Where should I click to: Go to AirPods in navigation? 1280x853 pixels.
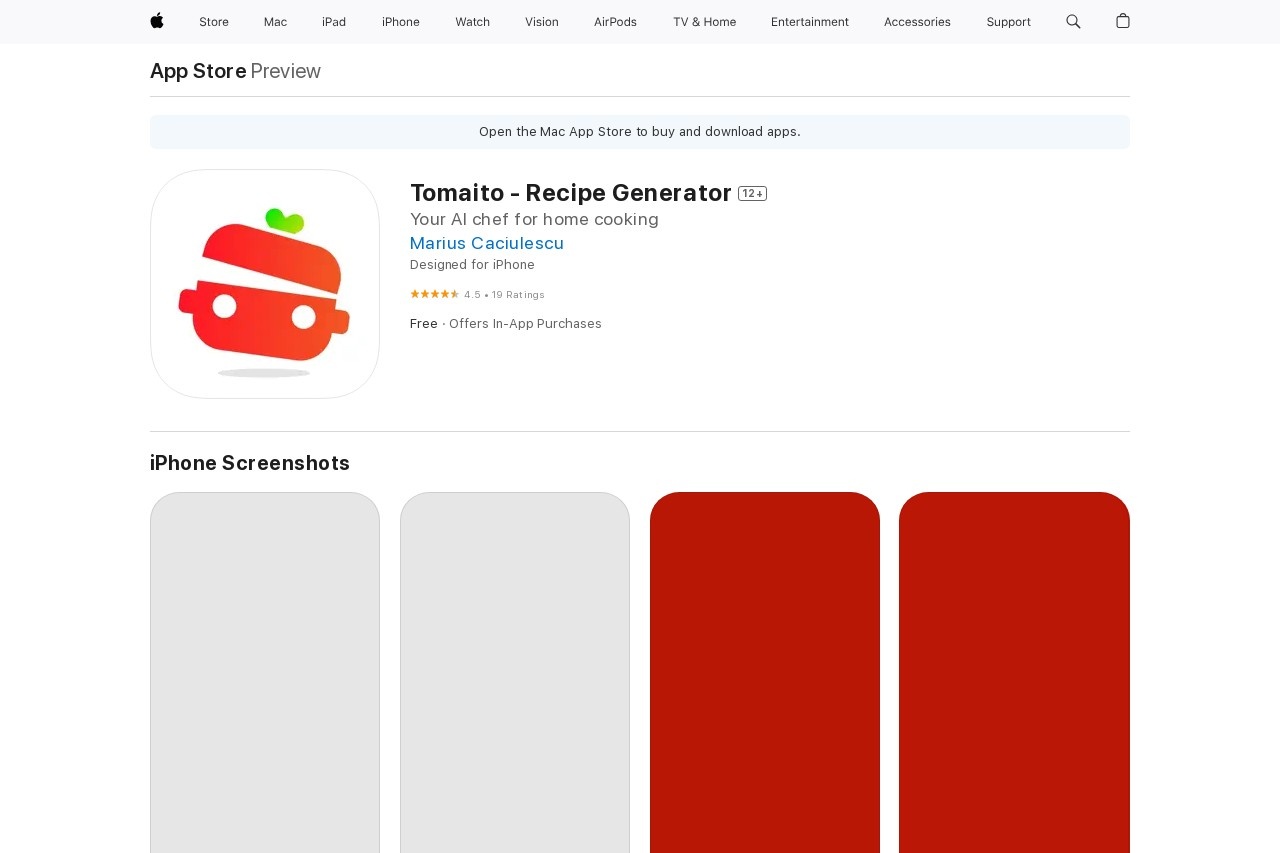pos(615,22)
